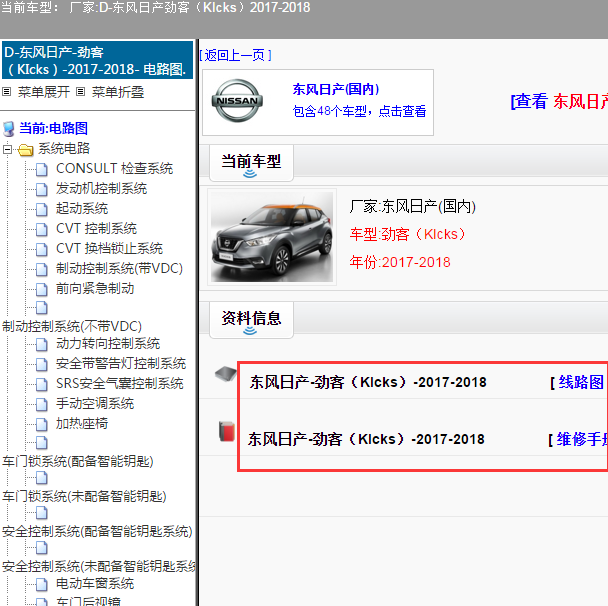Viewport: 608px width, 606px height.
Task: Click the 查看 东风日产 link
Action: click(x=559, y=102)
